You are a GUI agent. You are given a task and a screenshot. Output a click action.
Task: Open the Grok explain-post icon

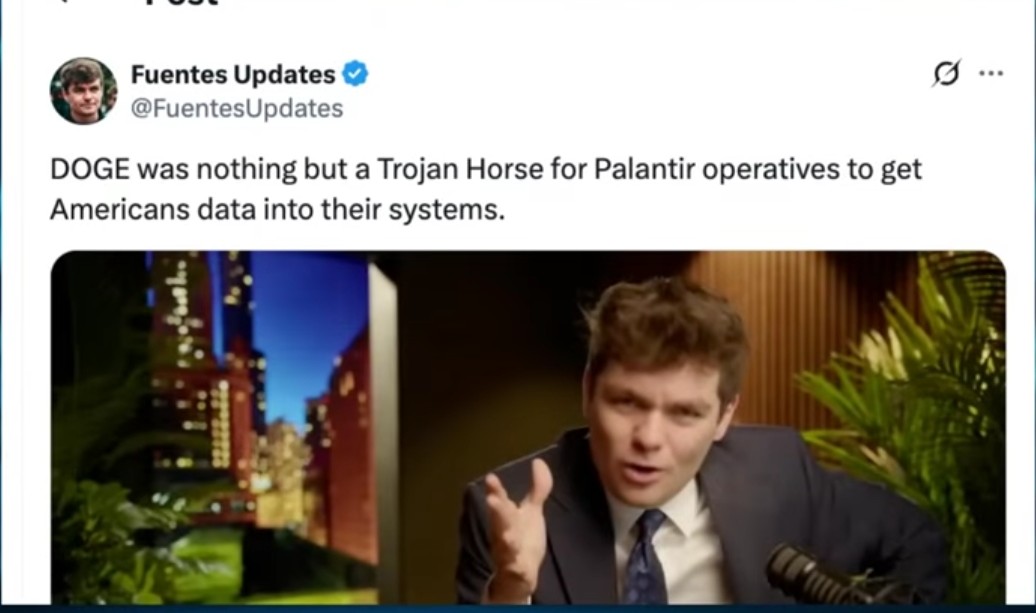click(x=946, y=73)
